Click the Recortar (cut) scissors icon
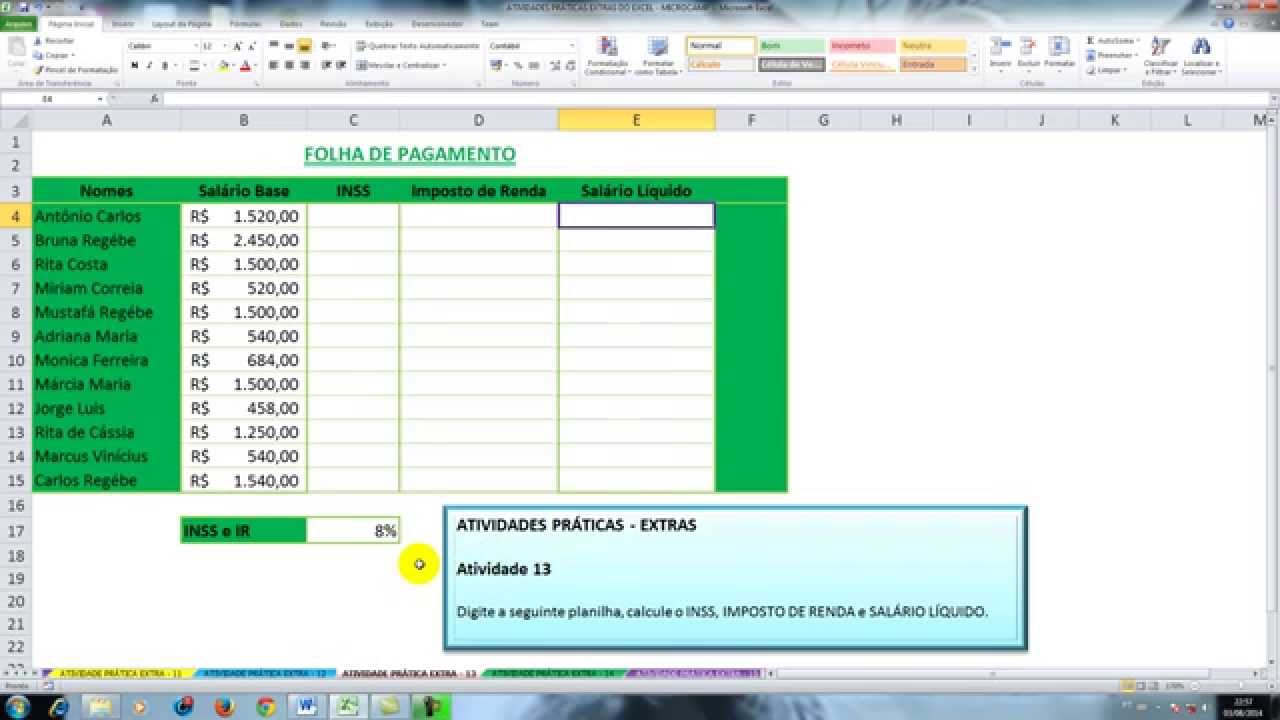1280x720 pixels. coord(38,41)
